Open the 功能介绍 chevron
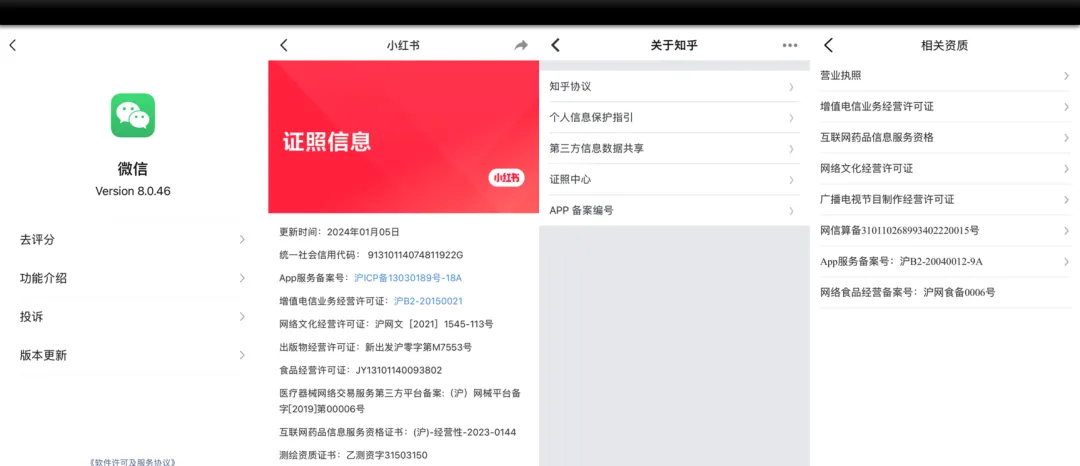 tap(242, 278)
